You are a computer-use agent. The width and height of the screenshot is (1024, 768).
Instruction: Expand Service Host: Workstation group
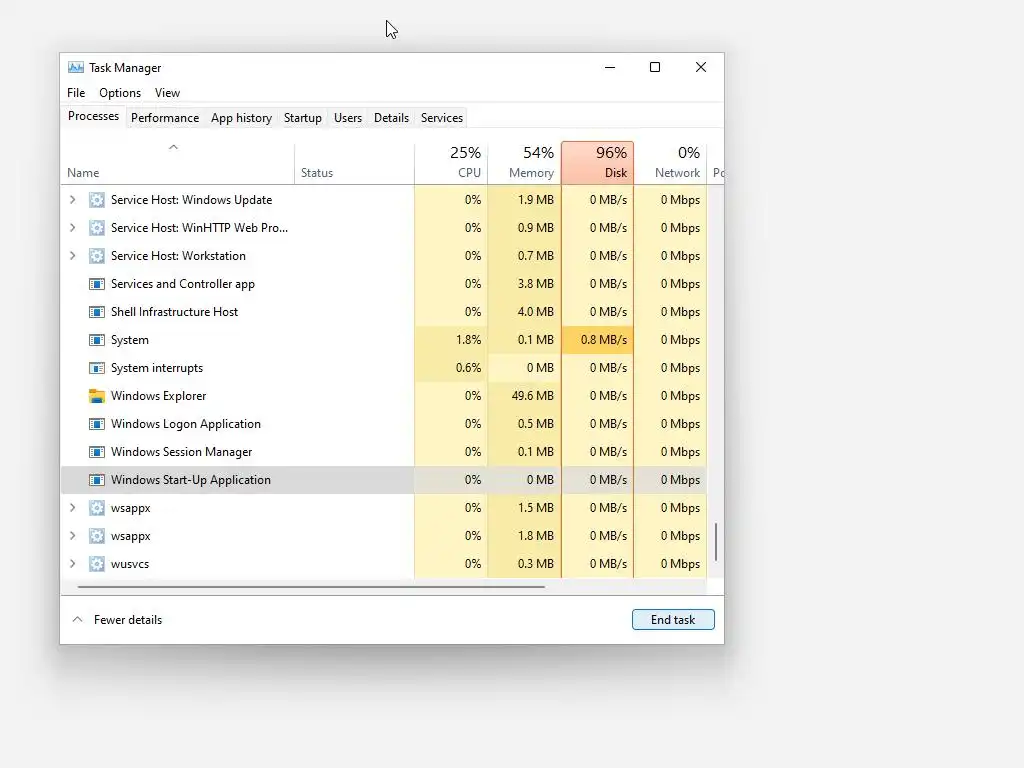click(72, 256)
